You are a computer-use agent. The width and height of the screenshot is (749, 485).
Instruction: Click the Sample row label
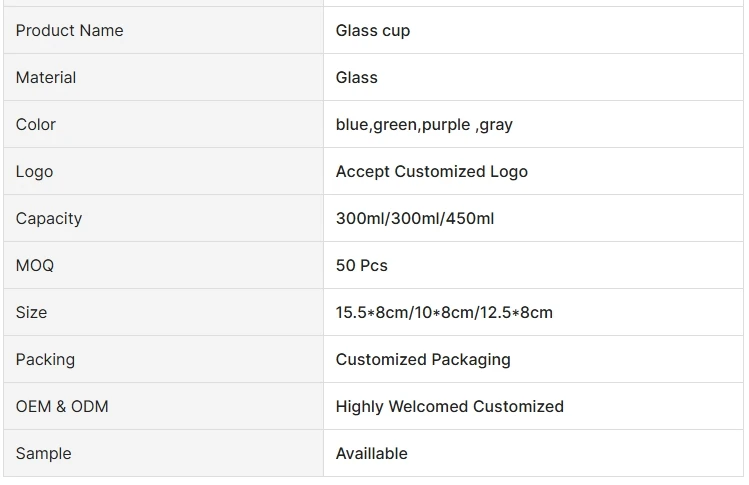[44, 454]
